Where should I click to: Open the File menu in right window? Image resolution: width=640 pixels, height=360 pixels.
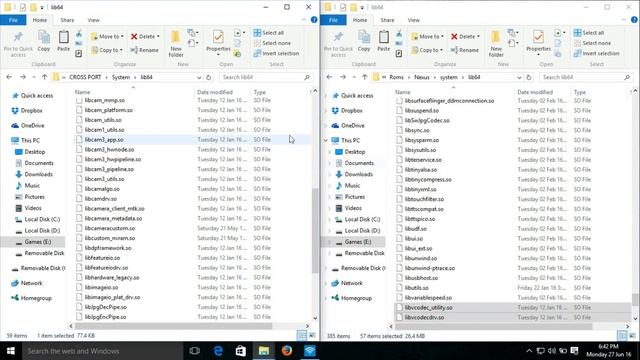point(333,20)
